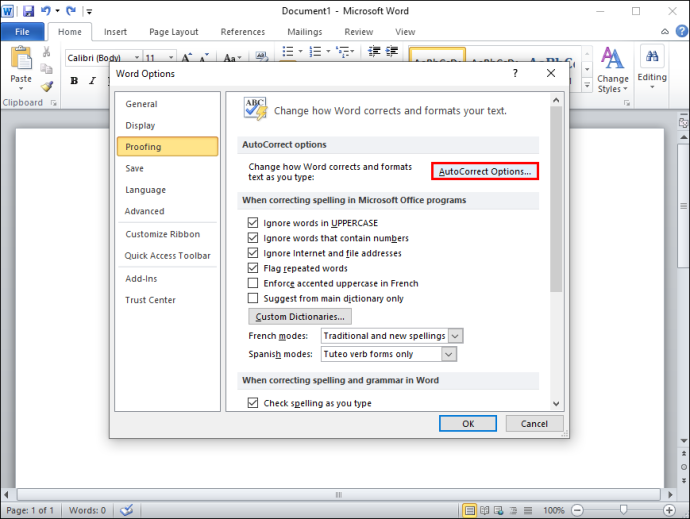Open the File tab
690x519 pixels.
(22, 32)
